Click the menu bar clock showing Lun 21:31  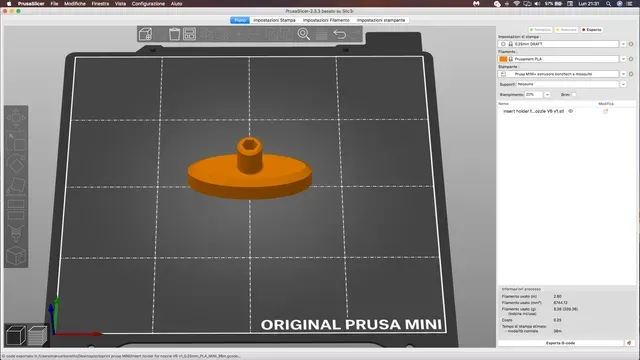[589, 4]
